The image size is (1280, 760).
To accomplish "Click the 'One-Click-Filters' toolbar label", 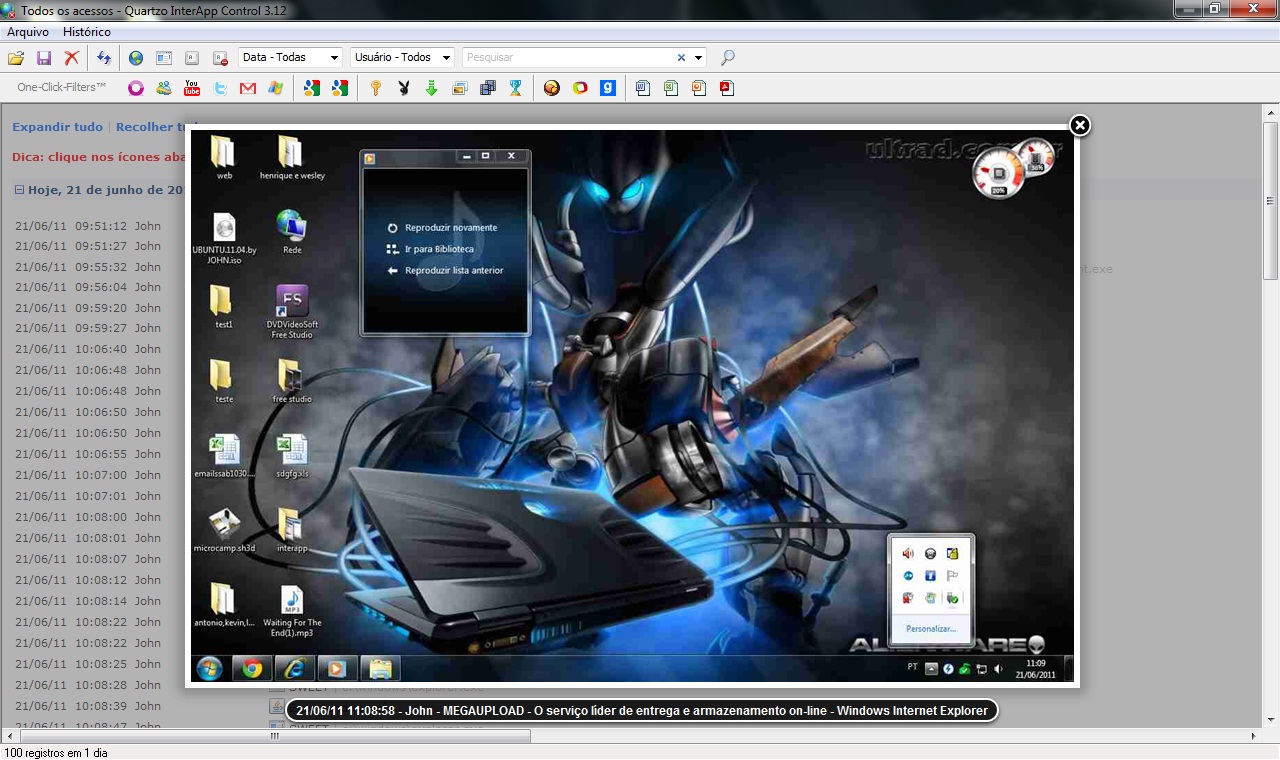I will tap(61, 88).
